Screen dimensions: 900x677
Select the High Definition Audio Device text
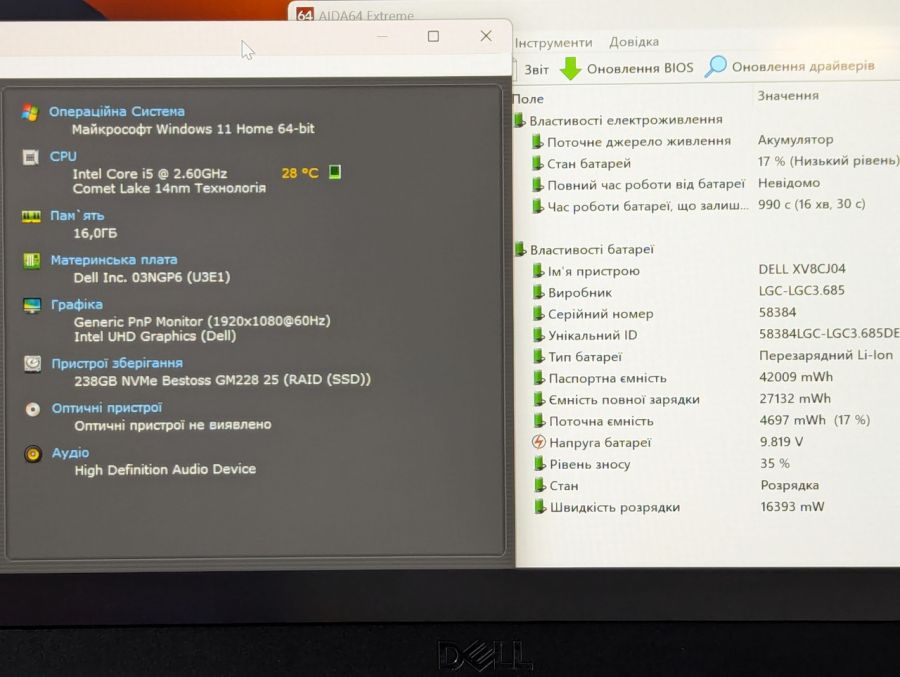[x=165, y=469]
